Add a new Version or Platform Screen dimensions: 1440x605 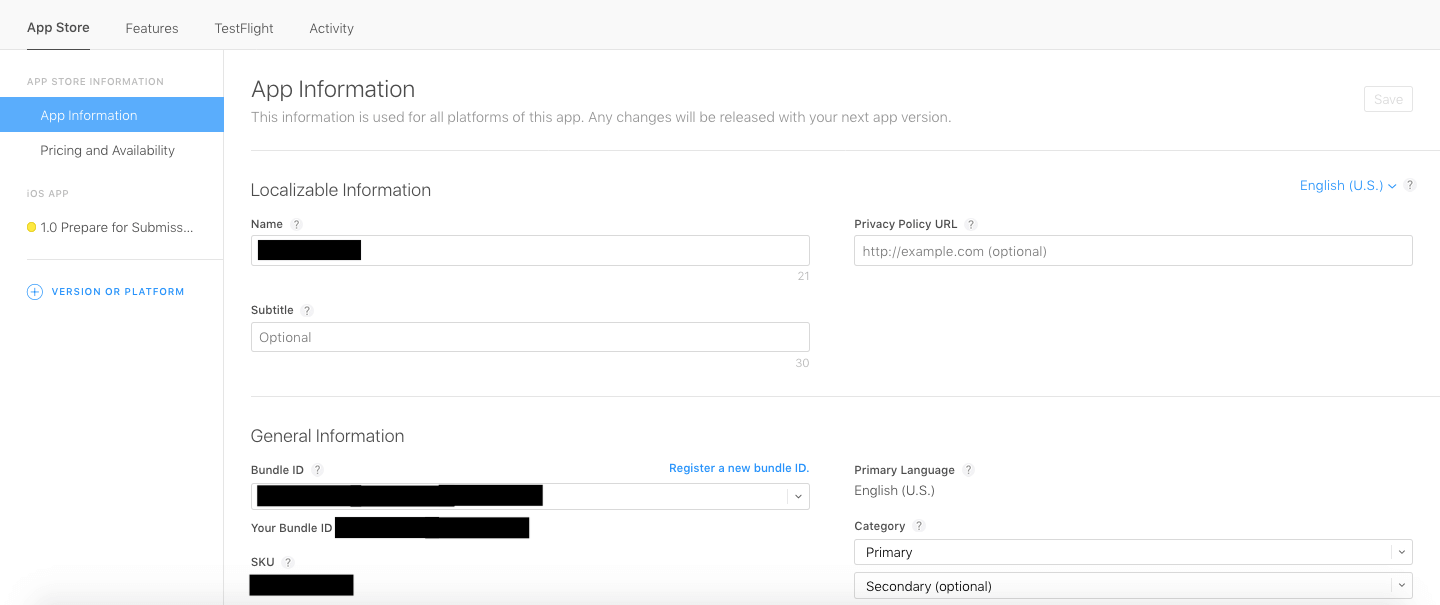(118, 292)
